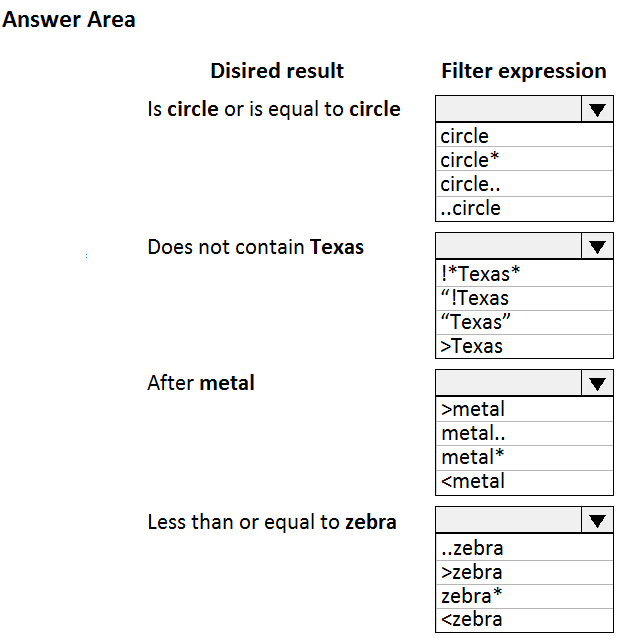
Task: Choose the '<zebra' option
Action: tap(524, 620)
